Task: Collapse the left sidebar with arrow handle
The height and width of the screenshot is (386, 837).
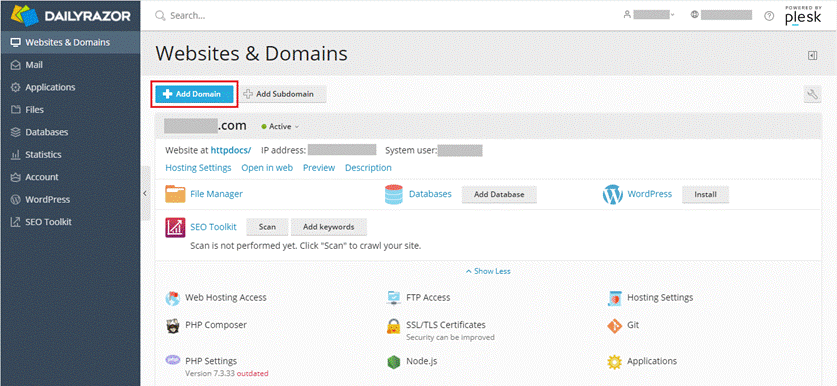Action: [145, 193]
